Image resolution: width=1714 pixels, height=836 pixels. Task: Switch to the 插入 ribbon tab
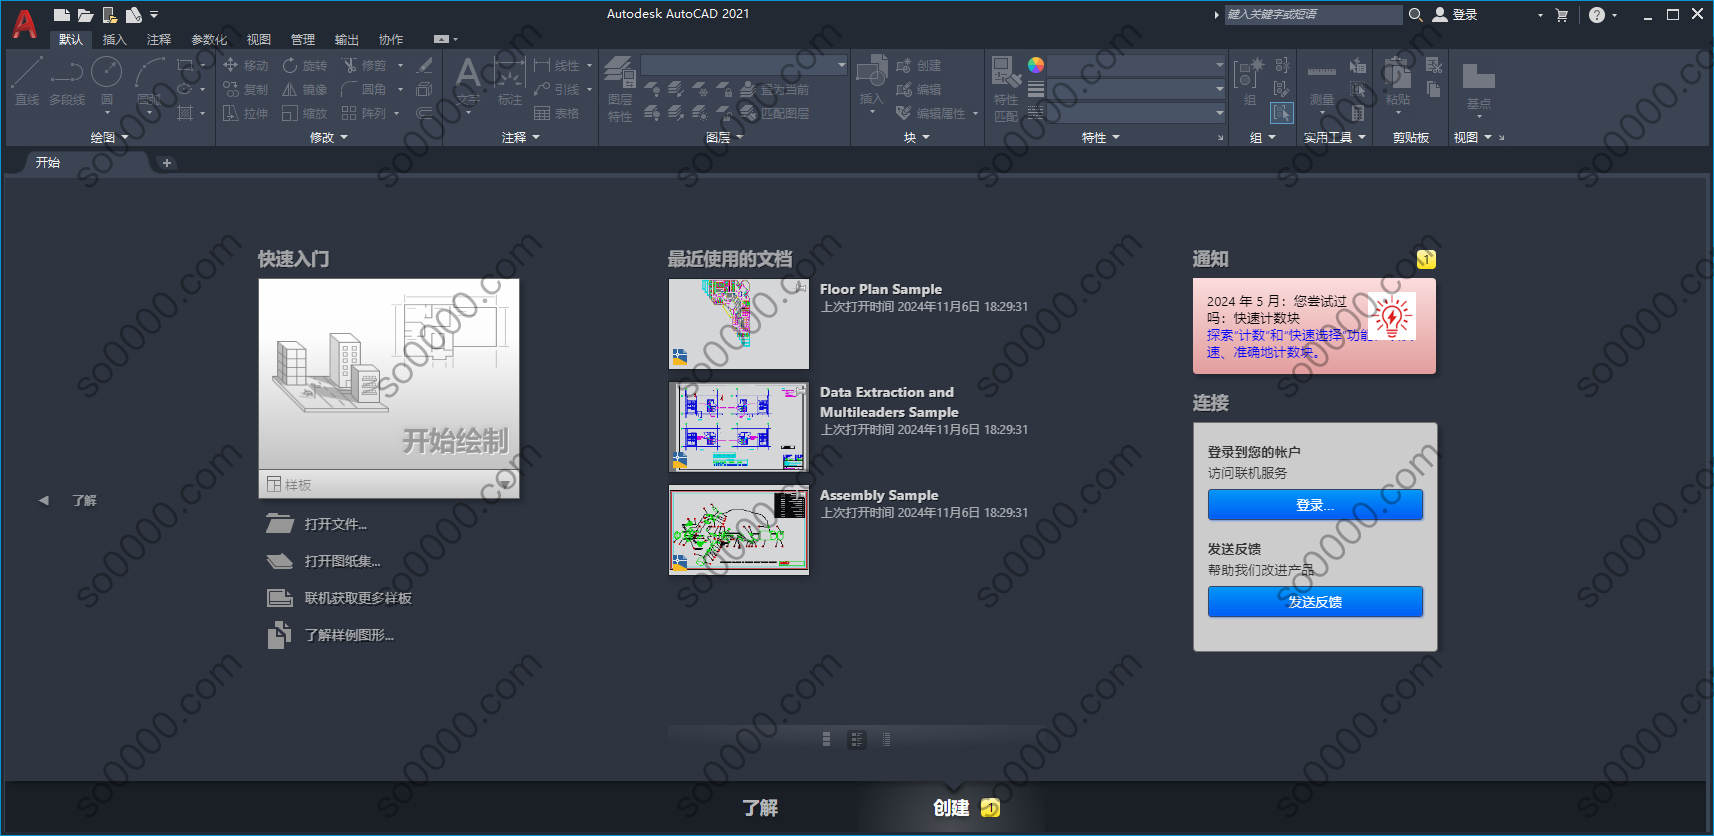[115, 40]
